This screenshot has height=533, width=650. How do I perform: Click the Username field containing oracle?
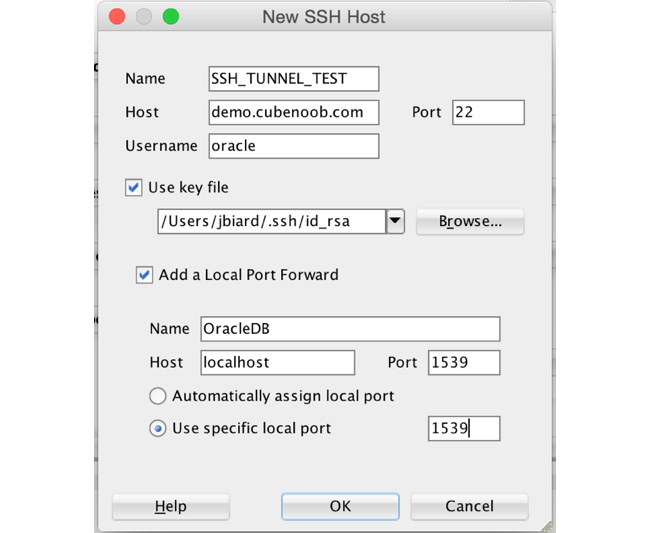point(293,146)
